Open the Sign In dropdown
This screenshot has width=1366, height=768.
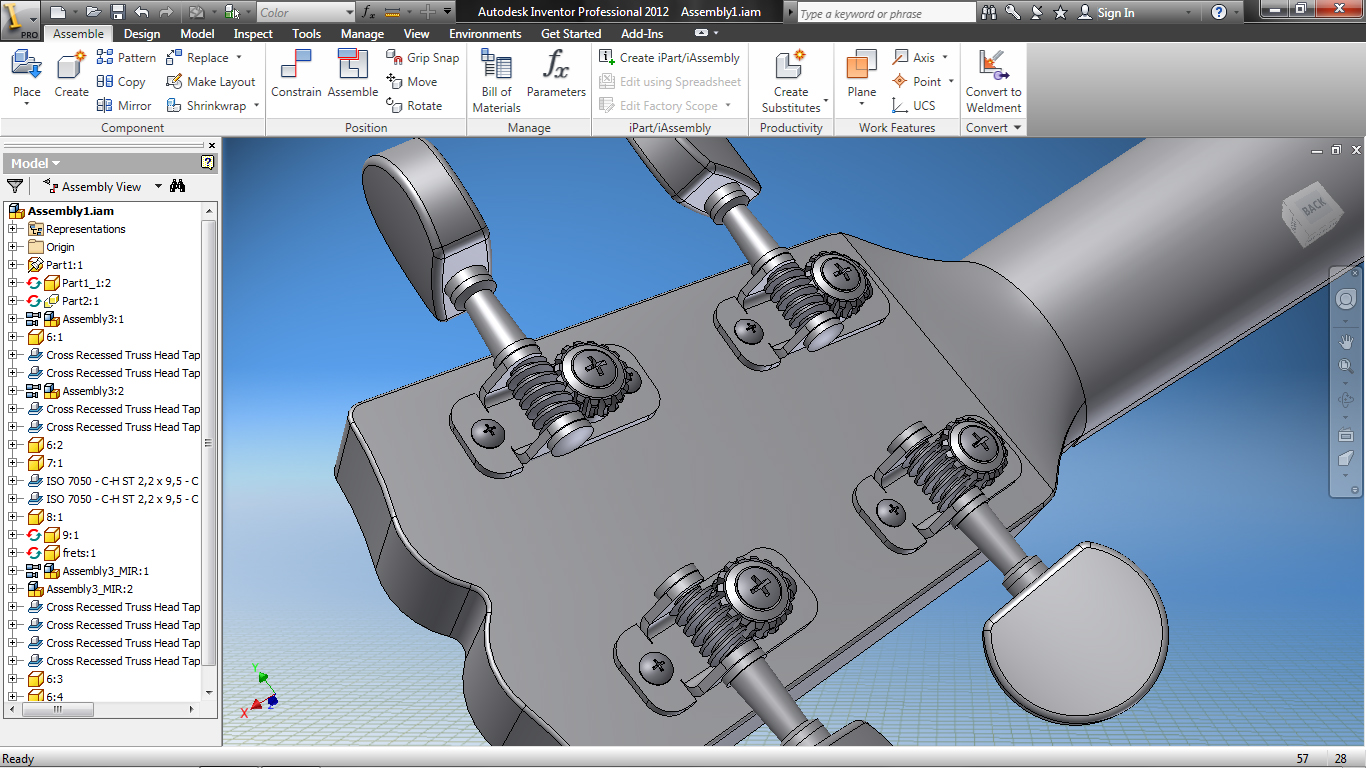[x=1190, y=13]
